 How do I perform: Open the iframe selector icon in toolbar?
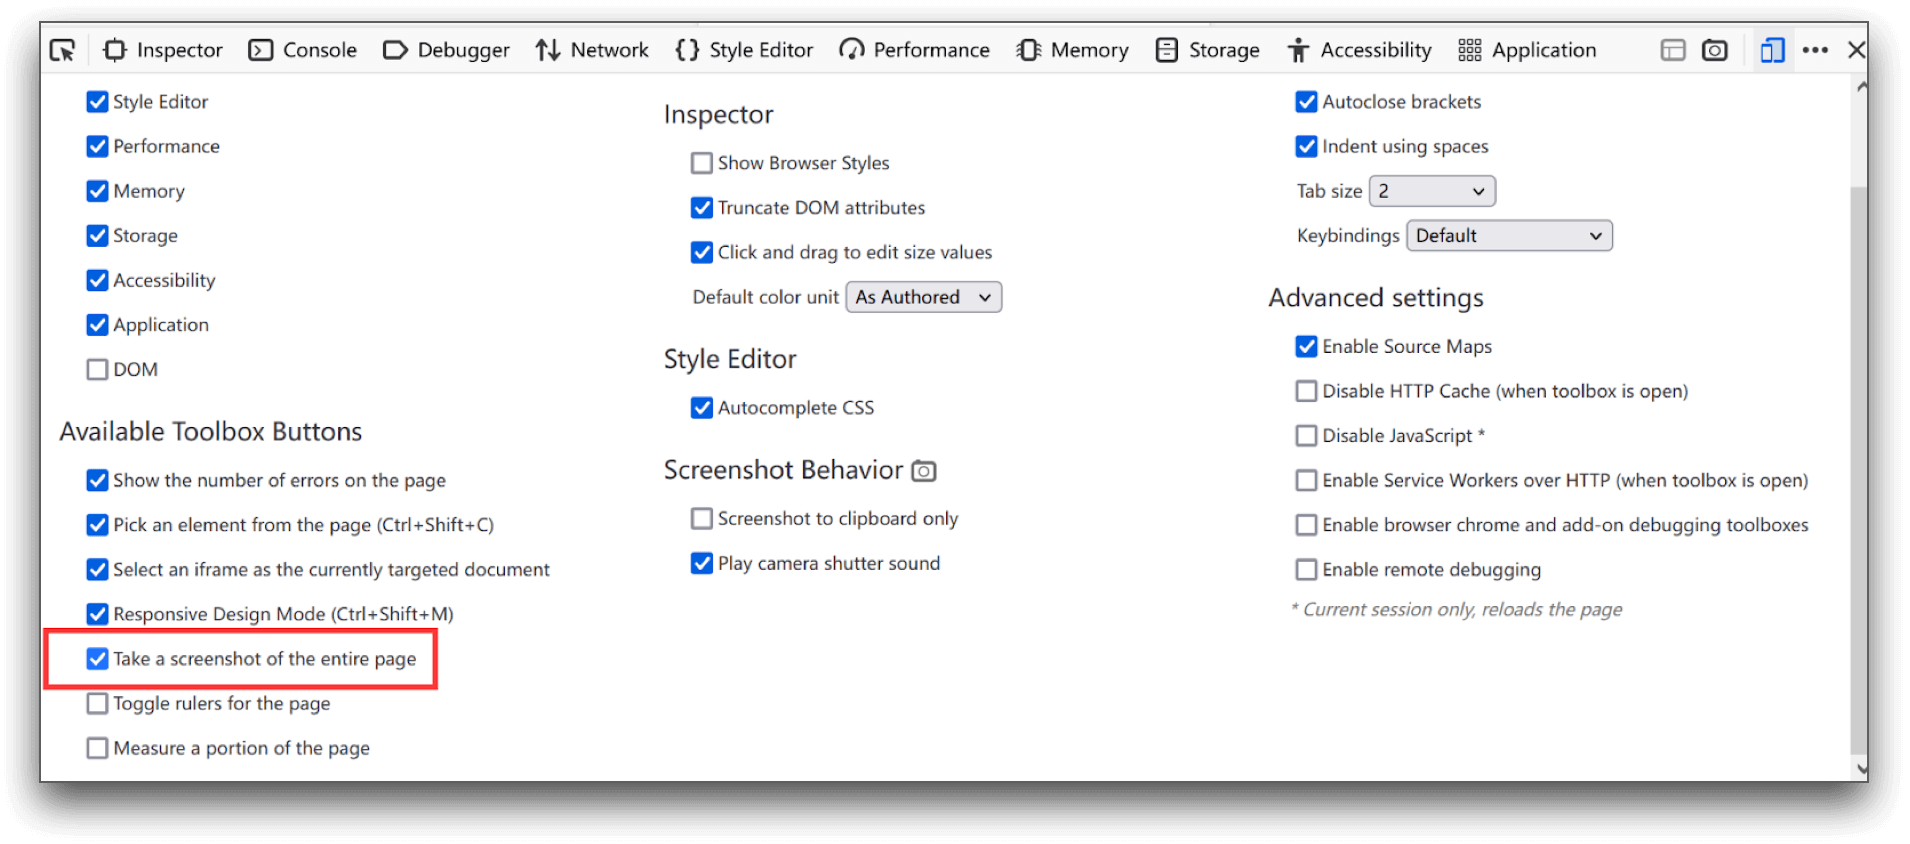click(1673, 50)
